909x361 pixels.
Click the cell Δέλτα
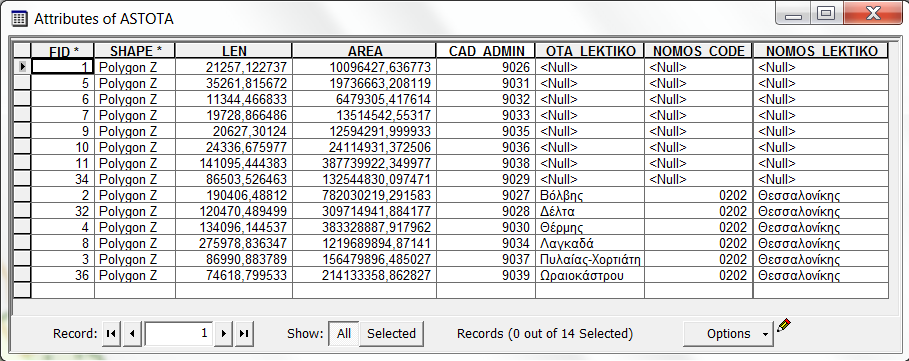[590, 212]
